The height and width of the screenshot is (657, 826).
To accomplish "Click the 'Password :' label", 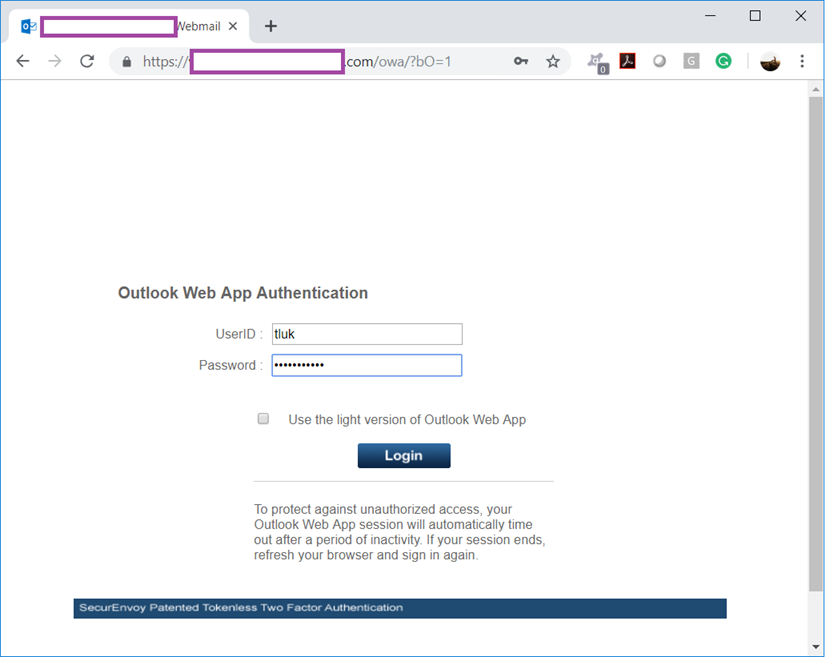I will point(231,365).
